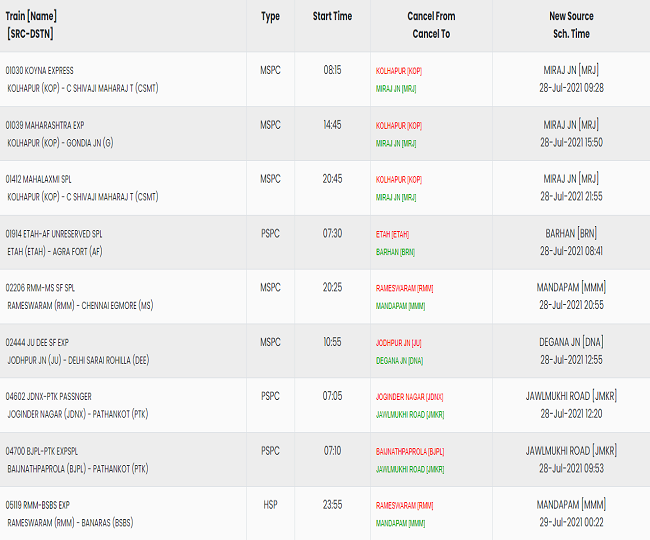Click the New Source column header
Screen dimensions: 650x540
[x=570, y=16]
